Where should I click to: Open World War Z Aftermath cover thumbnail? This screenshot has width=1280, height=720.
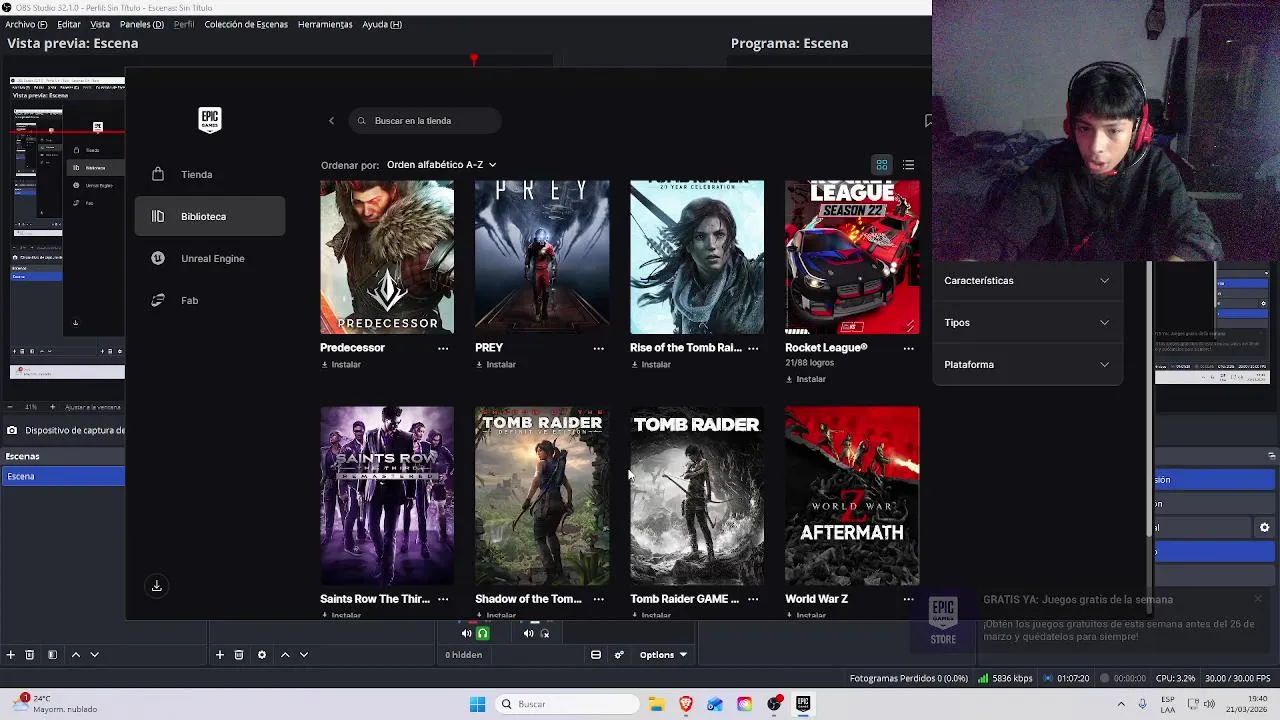(852, 496)
